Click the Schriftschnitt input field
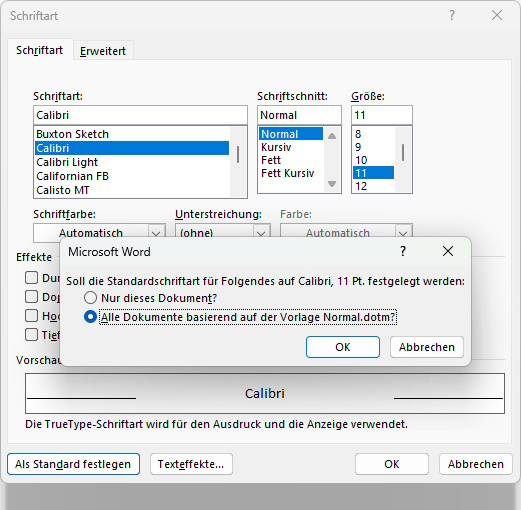Image resolution: width=521 pixels, height=510 pixels. (299, 115)
